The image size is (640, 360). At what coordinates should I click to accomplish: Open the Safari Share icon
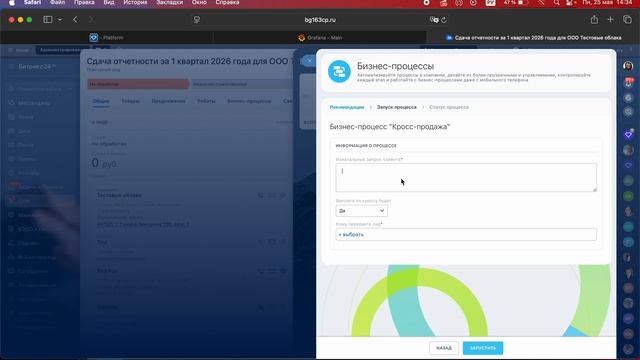(x=594, y=20)
